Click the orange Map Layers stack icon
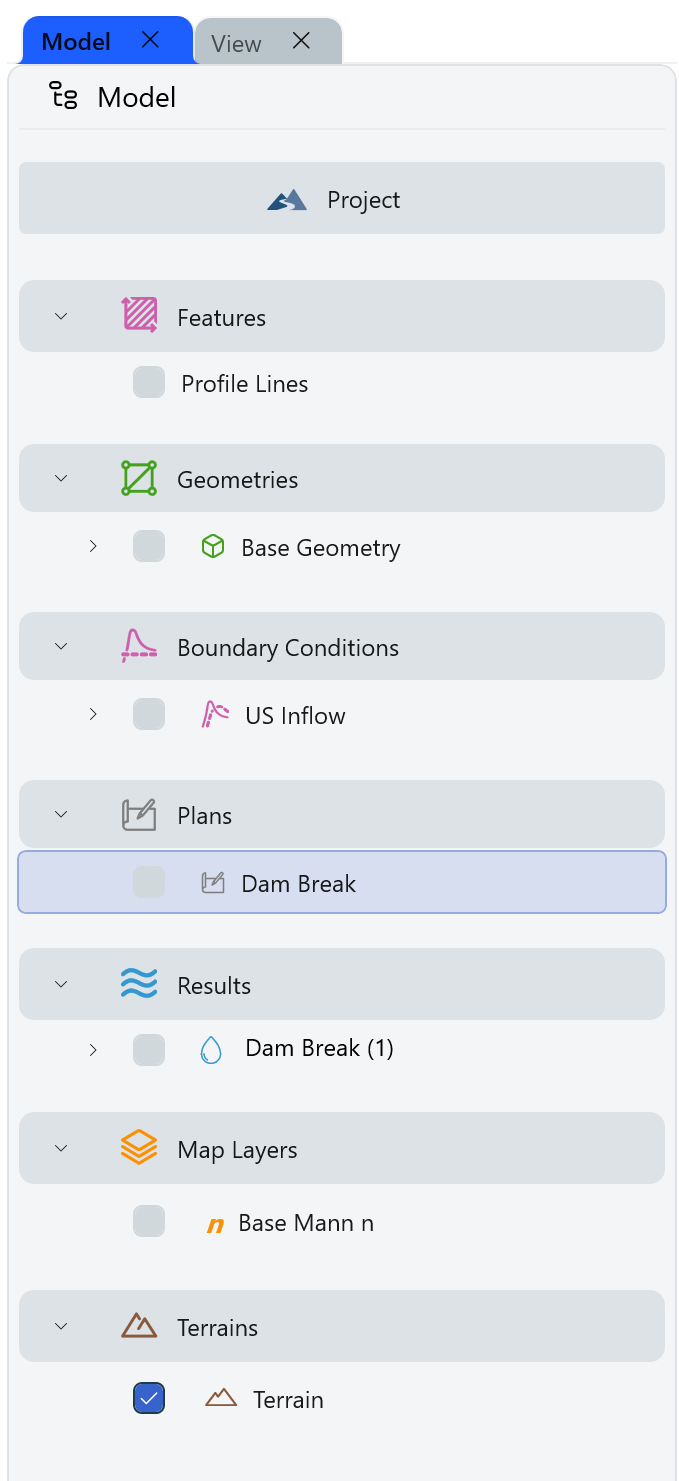The width and height of the screenshot is (679, 1481). click(x=139, y=1148)
